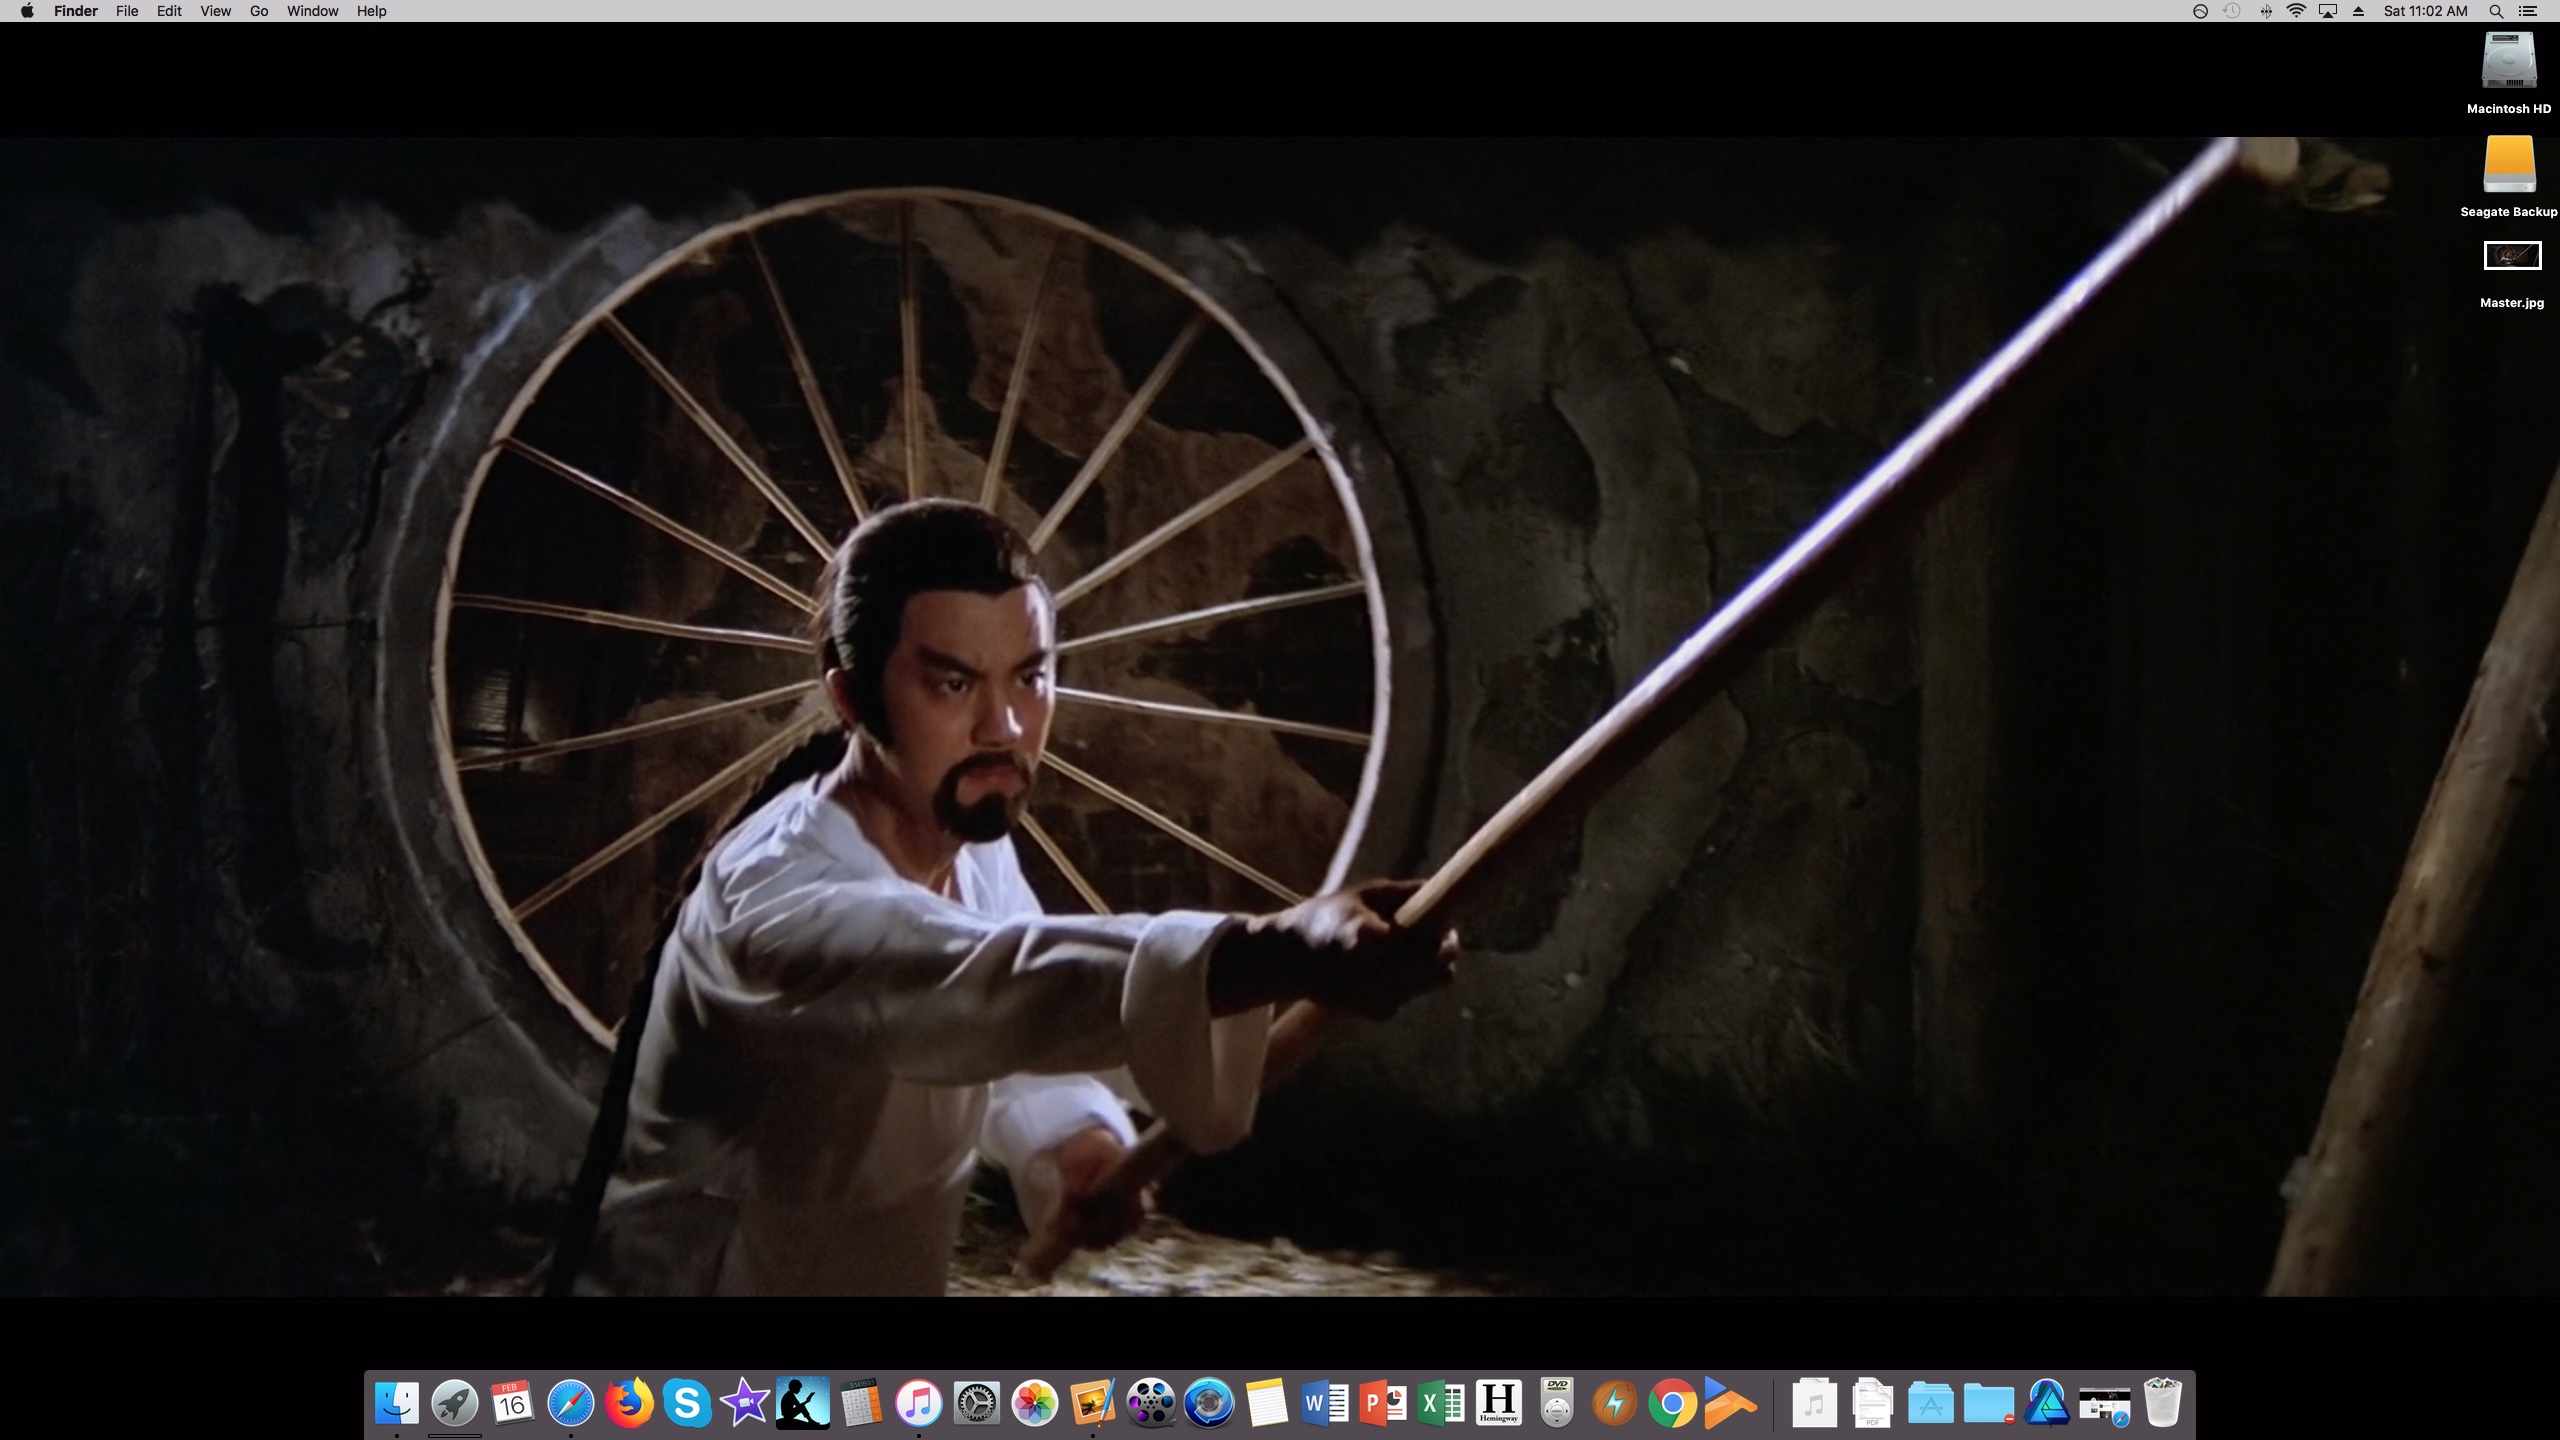
Task: Open the File menu
Action: (x=127, y=11)
